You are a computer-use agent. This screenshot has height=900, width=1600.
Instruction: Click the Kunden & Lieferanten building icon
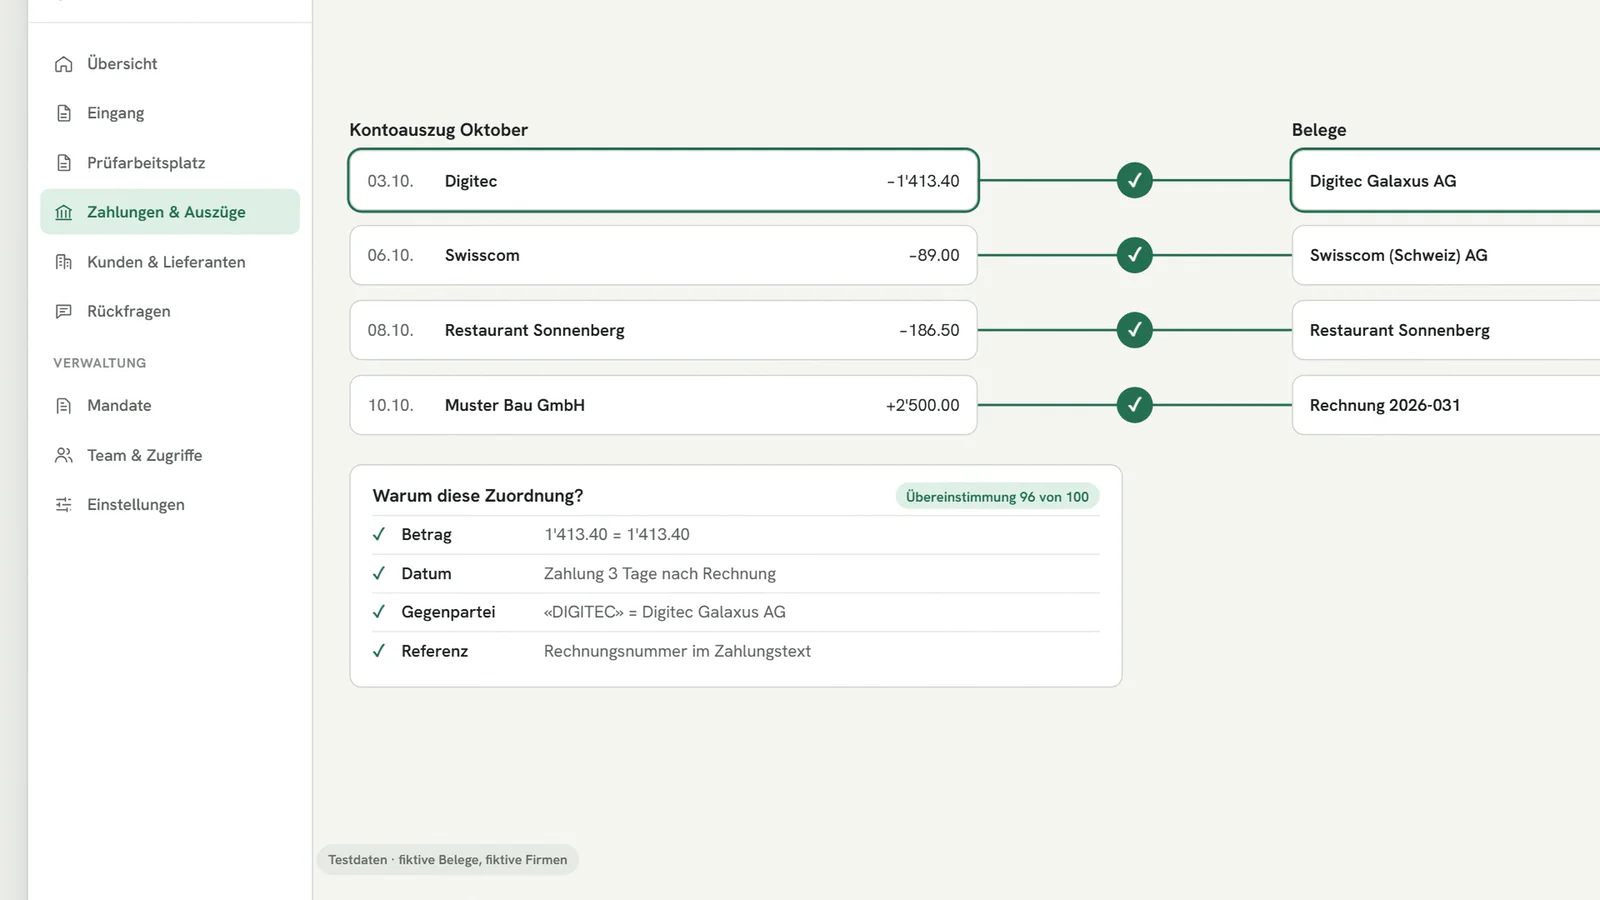click(x=64, y=262)
